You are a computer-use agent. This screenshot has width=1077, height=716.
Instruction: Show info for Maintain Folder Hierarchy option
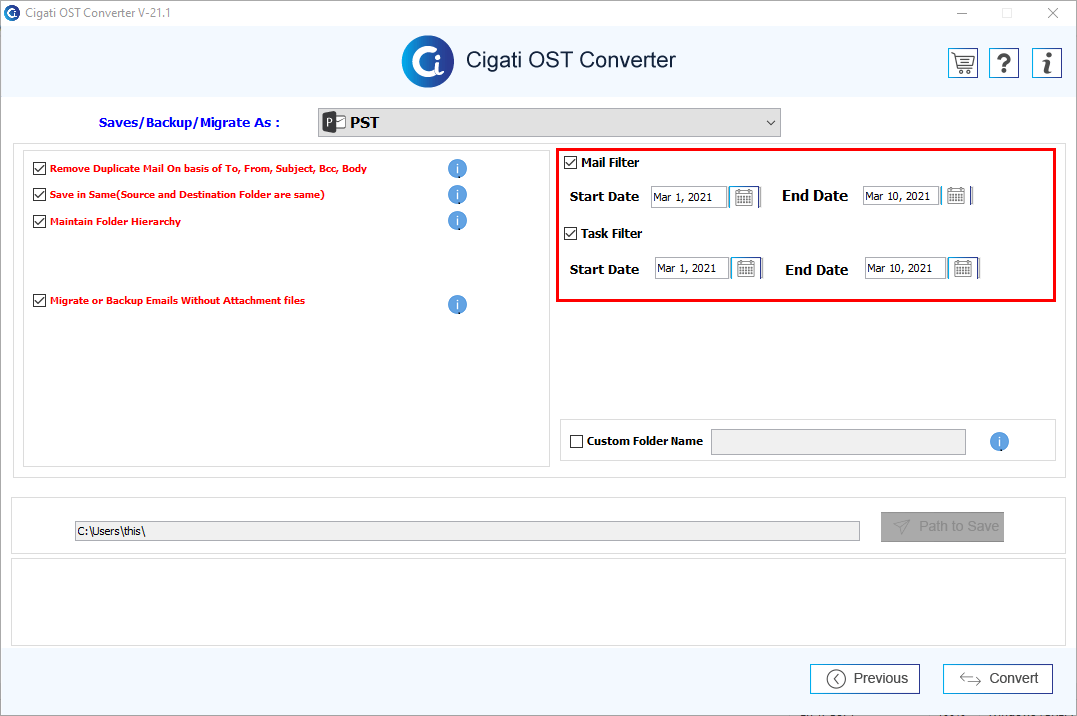(457, 221)
